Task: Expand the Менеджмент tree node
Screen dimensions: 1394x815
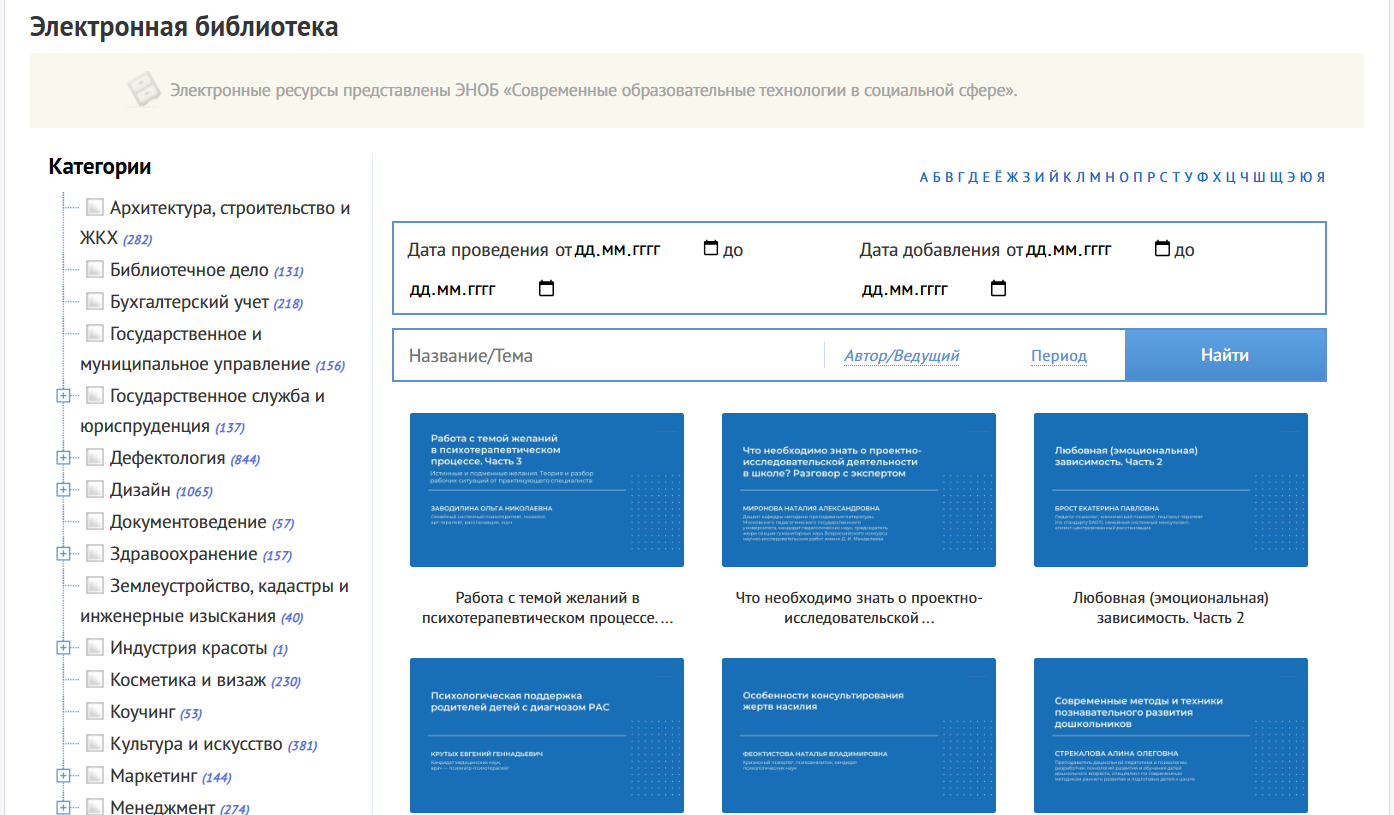Action: tap(63, 807)
